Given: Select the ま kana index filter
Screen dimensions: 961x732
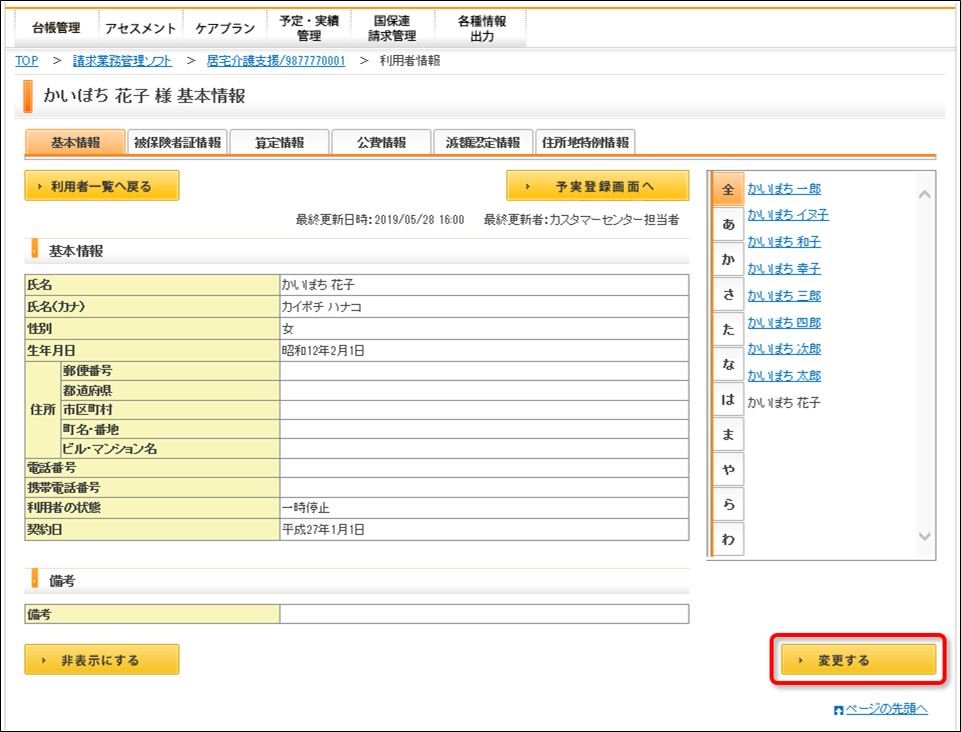Looking at the screenshot, I should (x=728, y=434).
